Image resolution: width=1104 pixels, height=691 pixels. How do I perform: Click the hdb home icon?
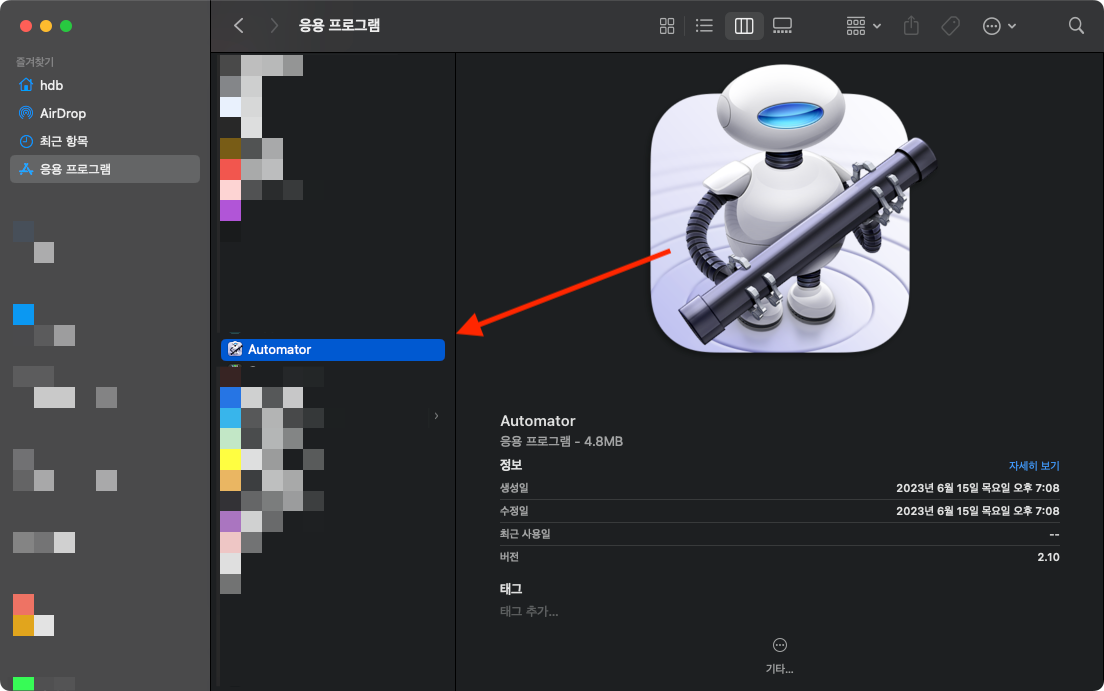coord(26,85)
